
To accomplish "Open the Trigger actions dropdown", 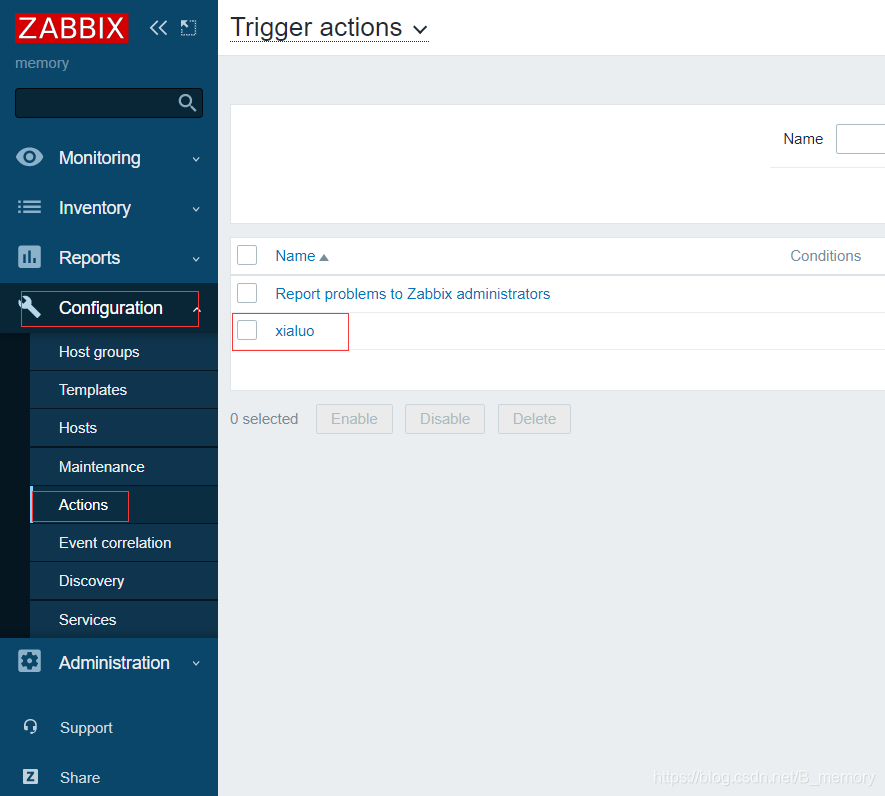I will coord(330,28).
